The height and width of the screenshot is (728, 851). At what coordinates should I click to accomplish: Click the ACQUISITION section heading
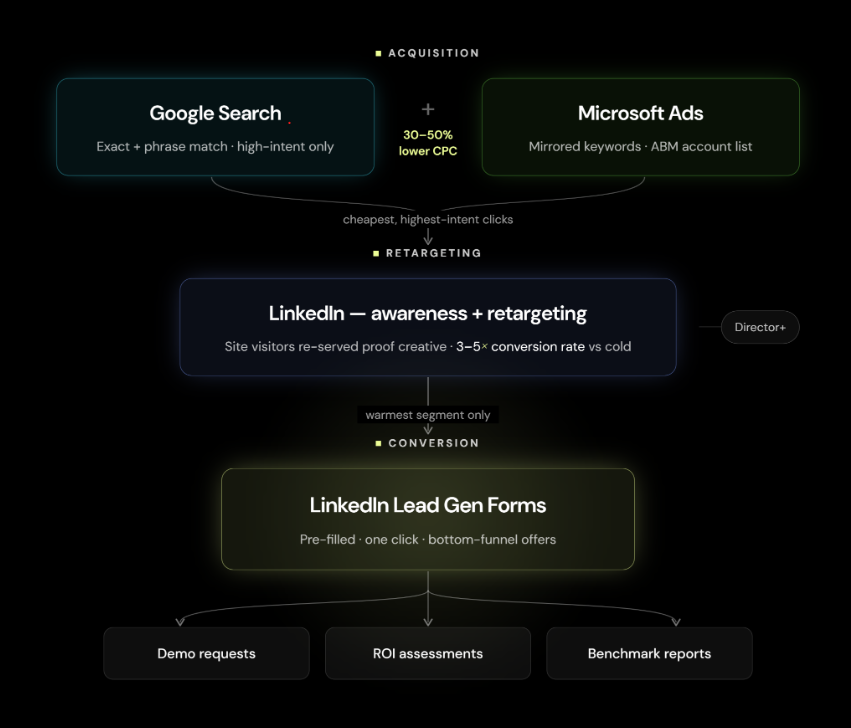(x=434, y=53)
